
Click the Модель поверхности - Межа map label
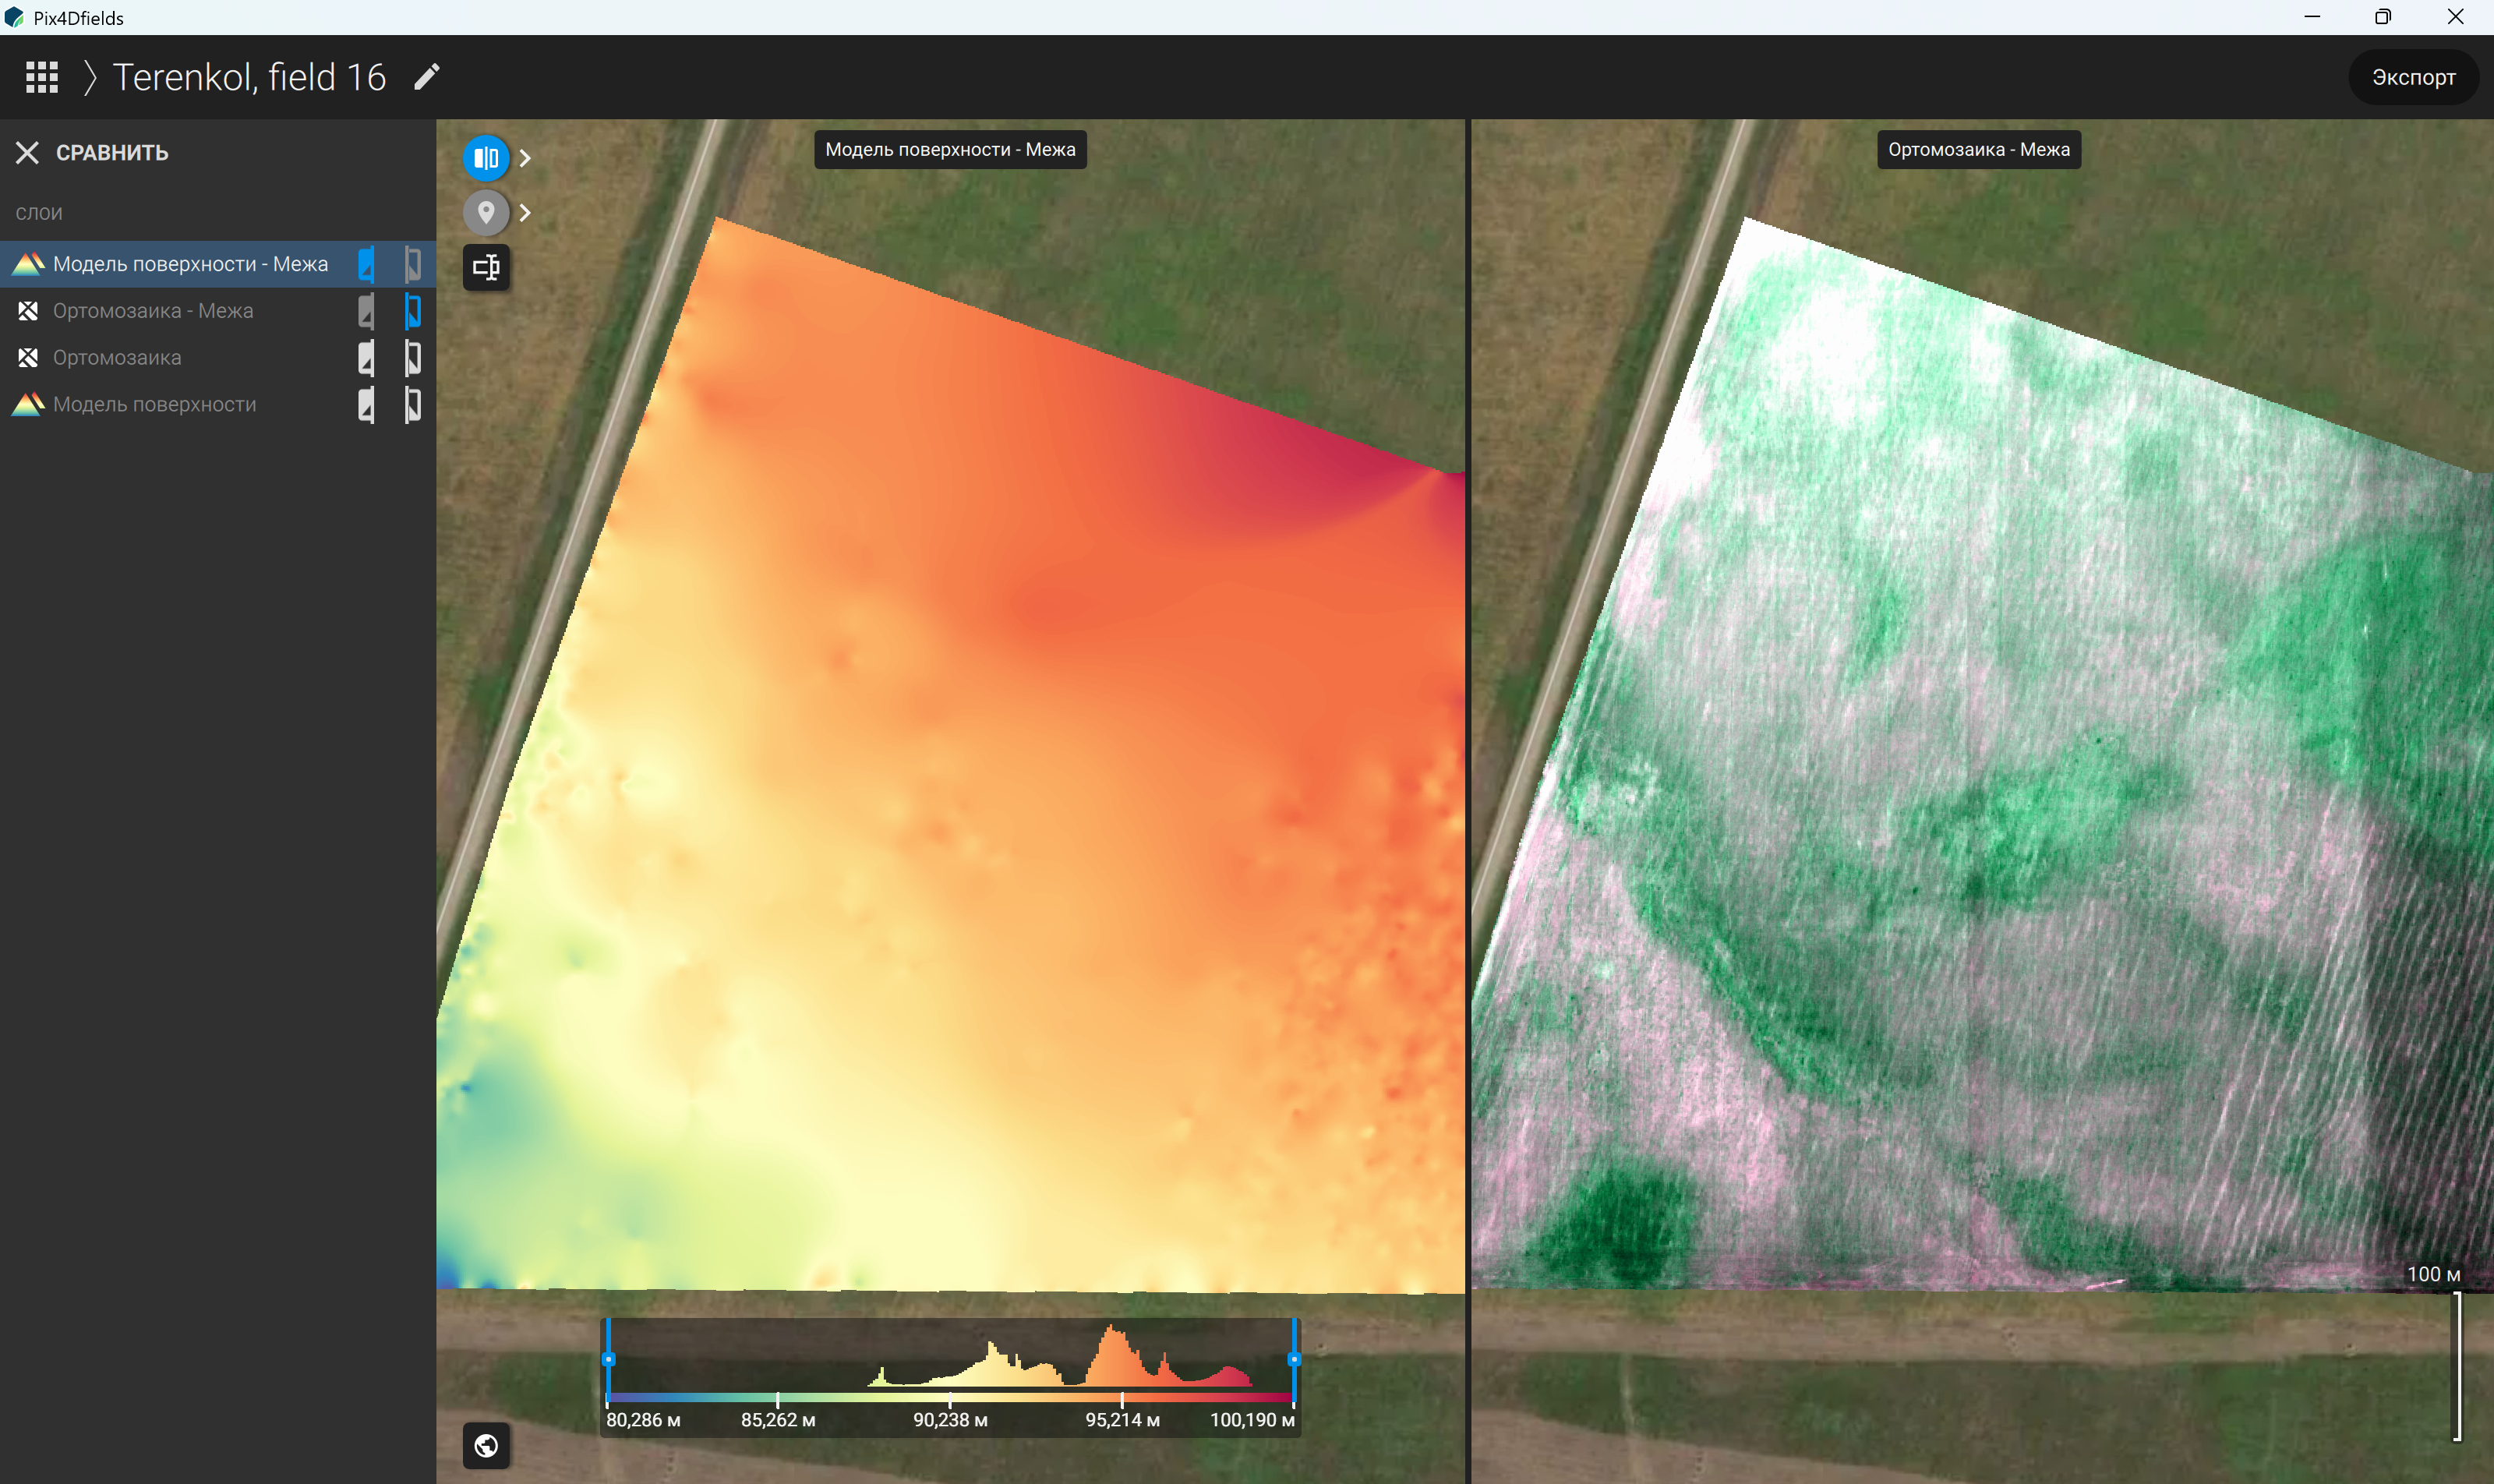coord(950,150)
